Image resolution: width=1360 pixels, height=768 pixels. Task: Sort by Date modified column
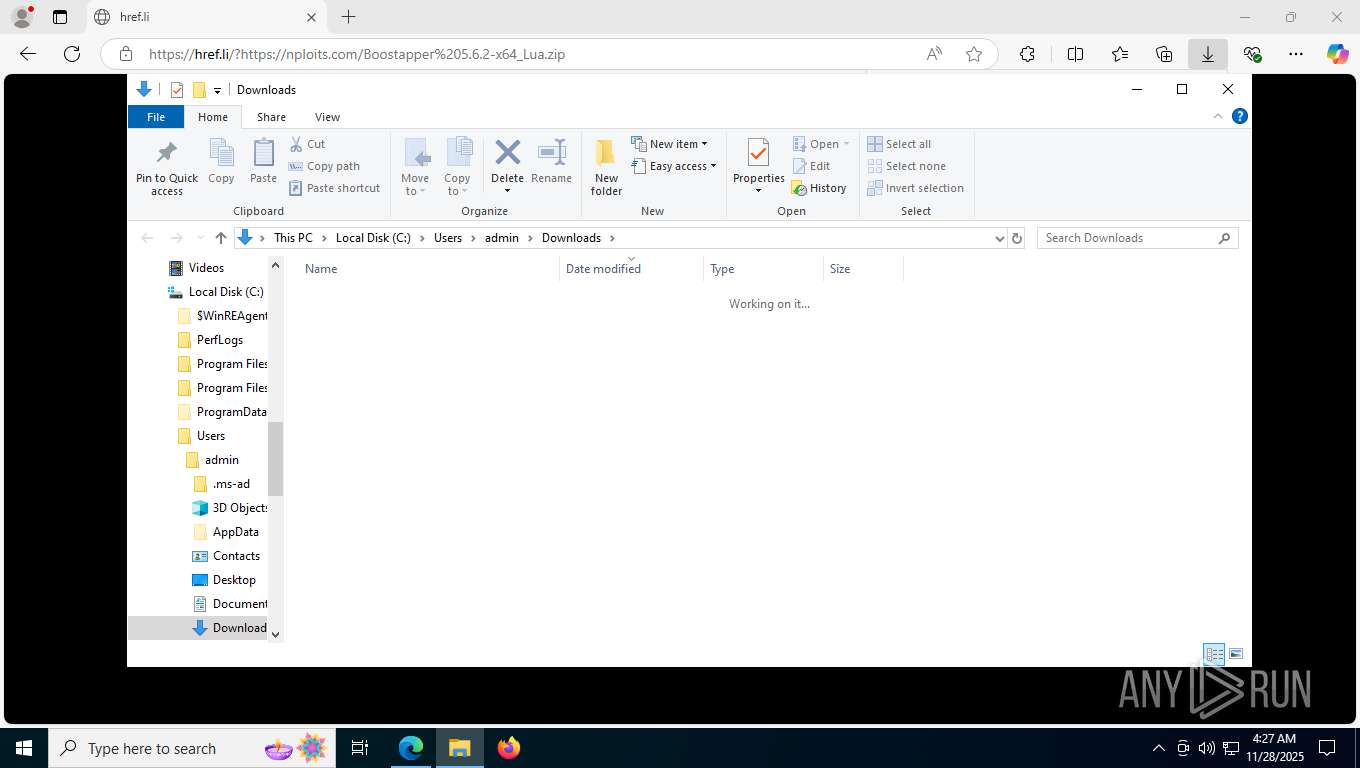[632, 269]
